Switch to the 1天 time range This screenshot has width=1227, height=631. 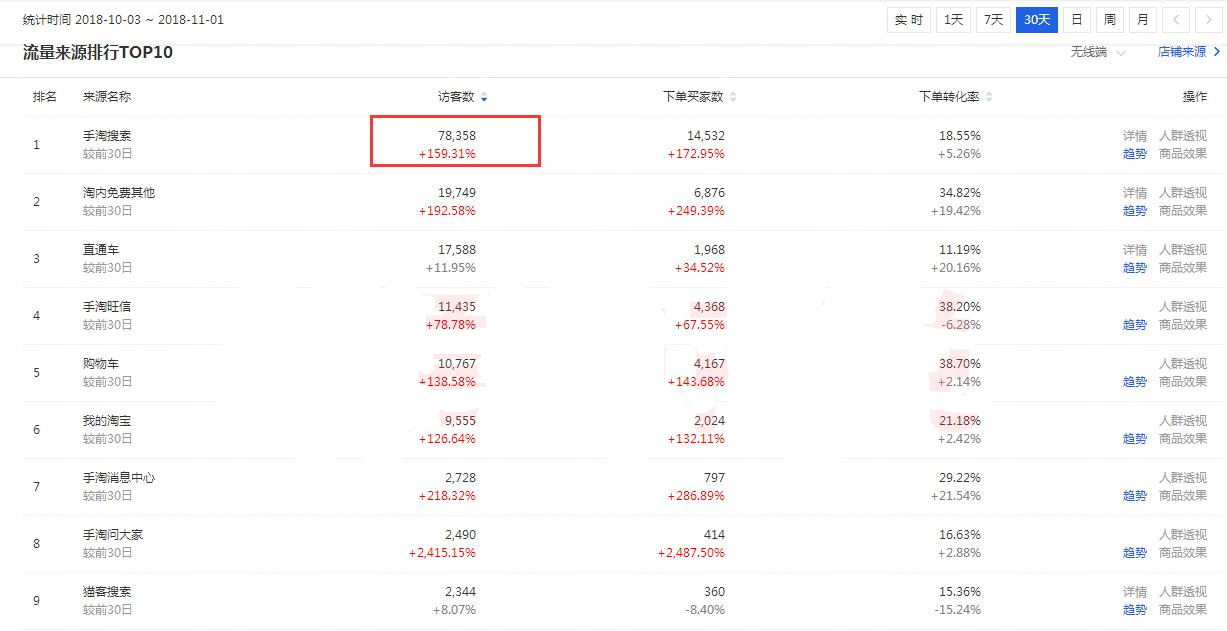click(954, 20)
